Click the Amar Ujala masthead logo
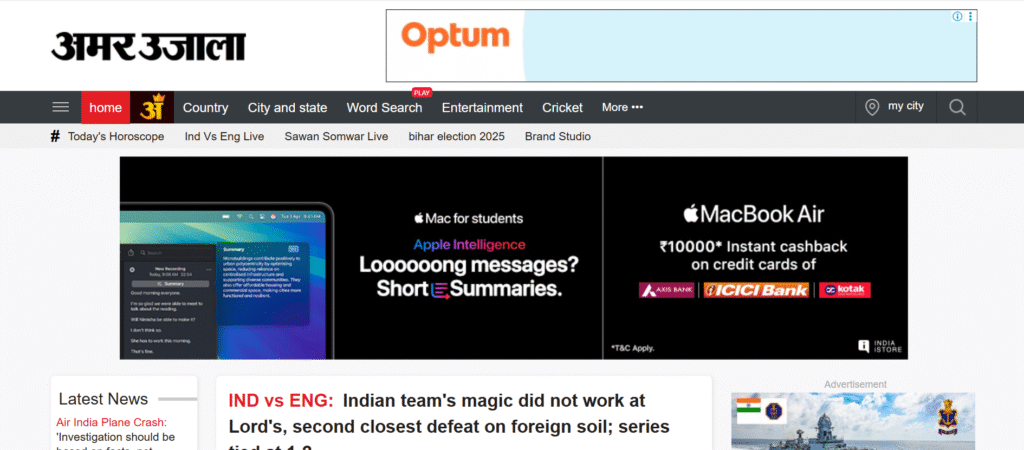The width and height of the screenshot is (1024, 450). pyautogui.click(x=148, y=46)
